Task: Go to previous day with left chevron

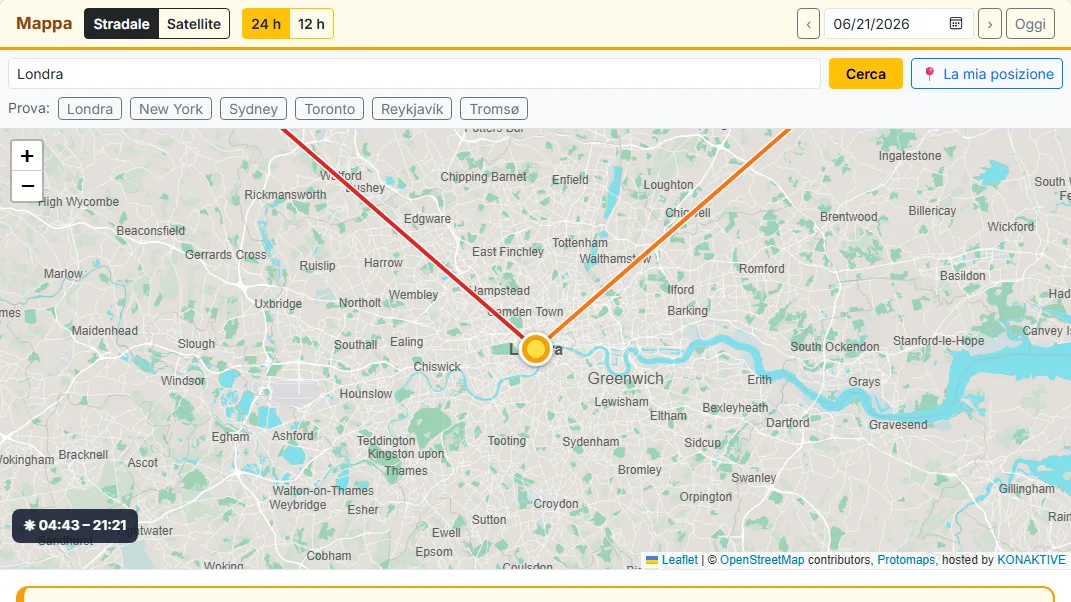Action: (808, 24)
